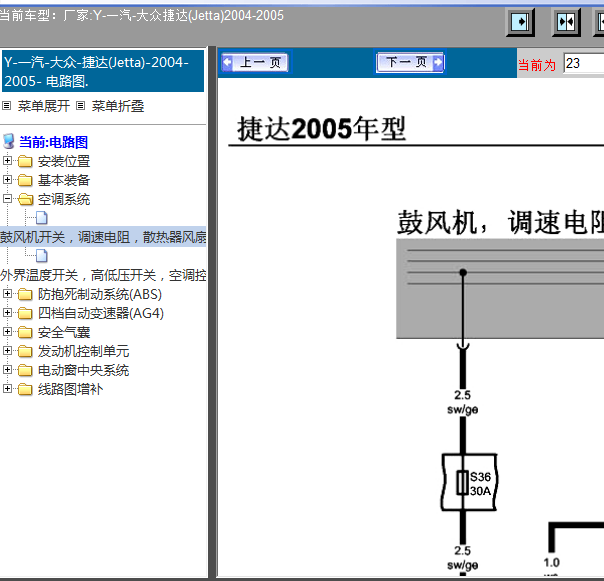Click the 基本装备 folder icon
The image size is (604, 581).
point(25,180)
